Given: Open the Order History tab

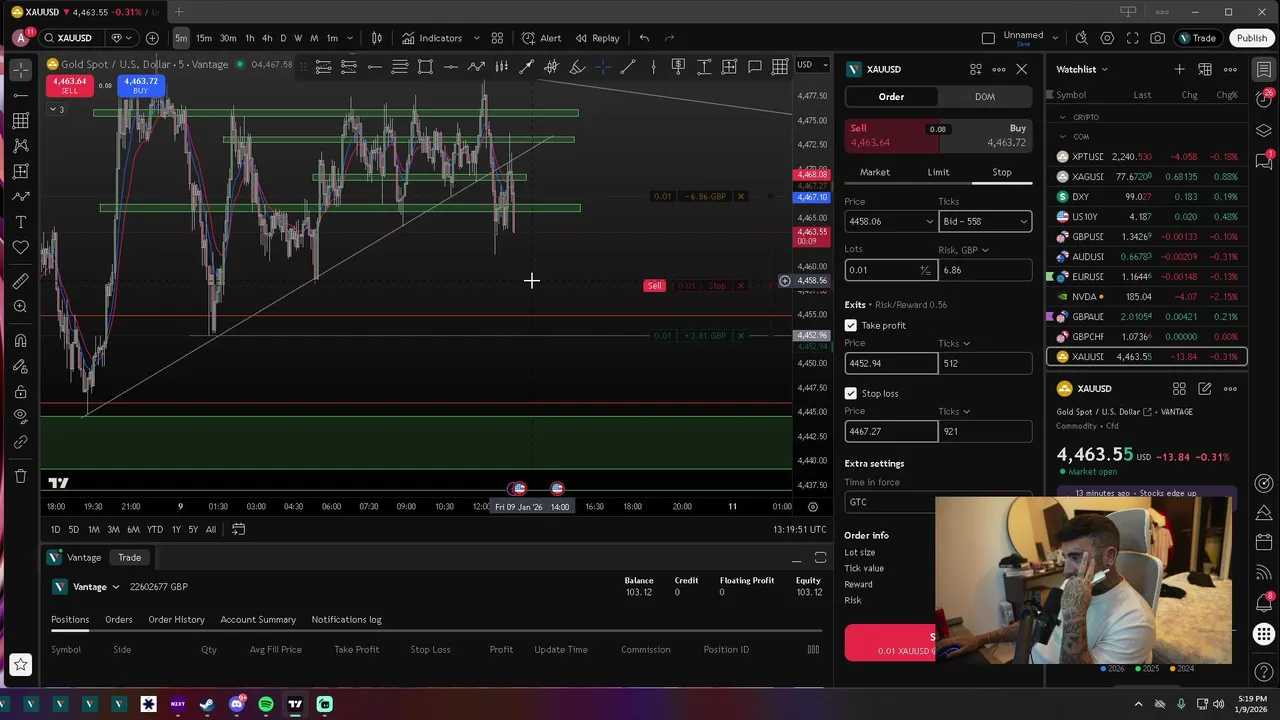Looking at the screenshot, I should tap(176, 620).
